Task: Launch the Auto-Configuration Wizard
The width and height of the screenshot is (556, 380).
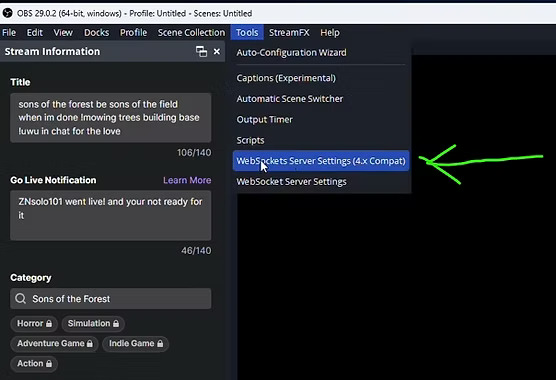Action: (321, 52)
